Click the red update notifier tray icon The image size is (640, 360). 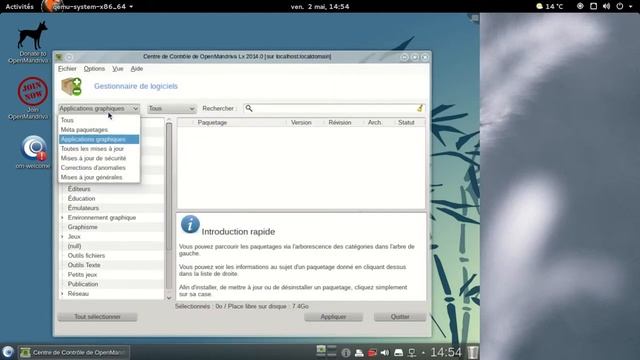(372, 352)
